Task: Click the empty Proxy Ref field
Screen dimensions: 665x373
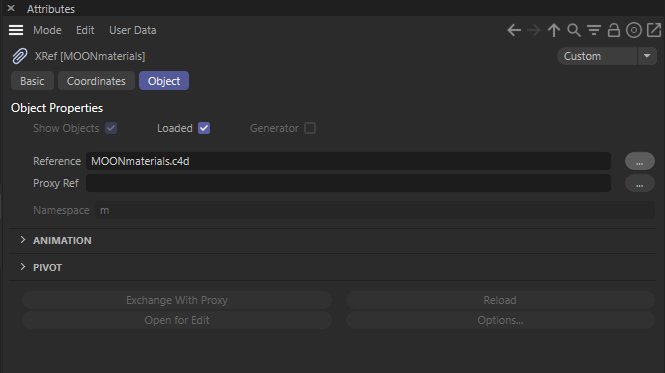Action: [x=348, y=183]
